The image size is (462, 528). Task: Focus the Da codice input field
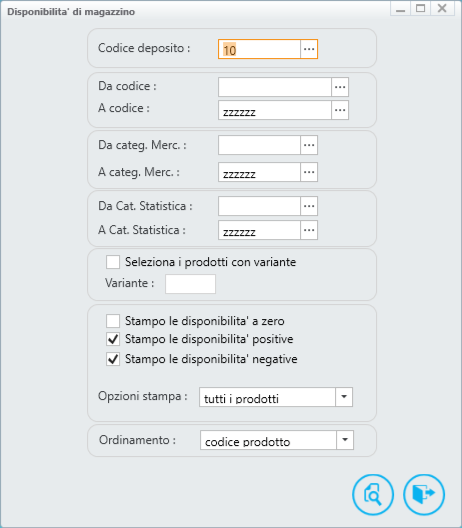[x=275, y=87]
